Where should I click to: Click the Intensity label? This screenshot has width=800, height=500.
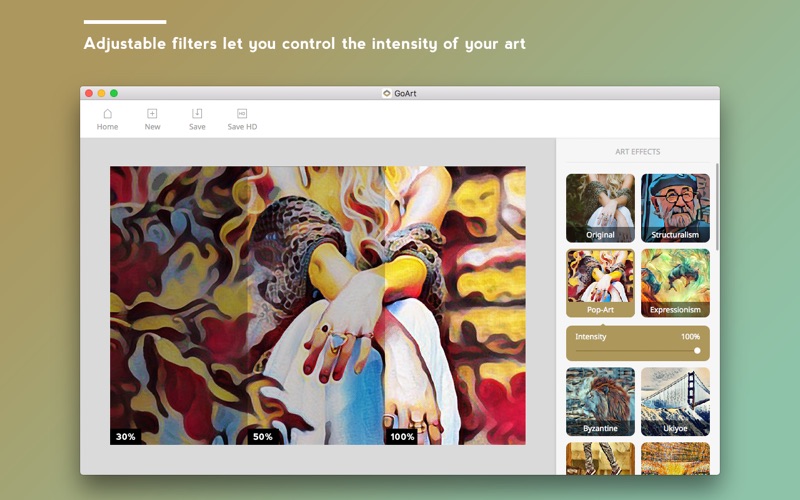tap(591, 337)
